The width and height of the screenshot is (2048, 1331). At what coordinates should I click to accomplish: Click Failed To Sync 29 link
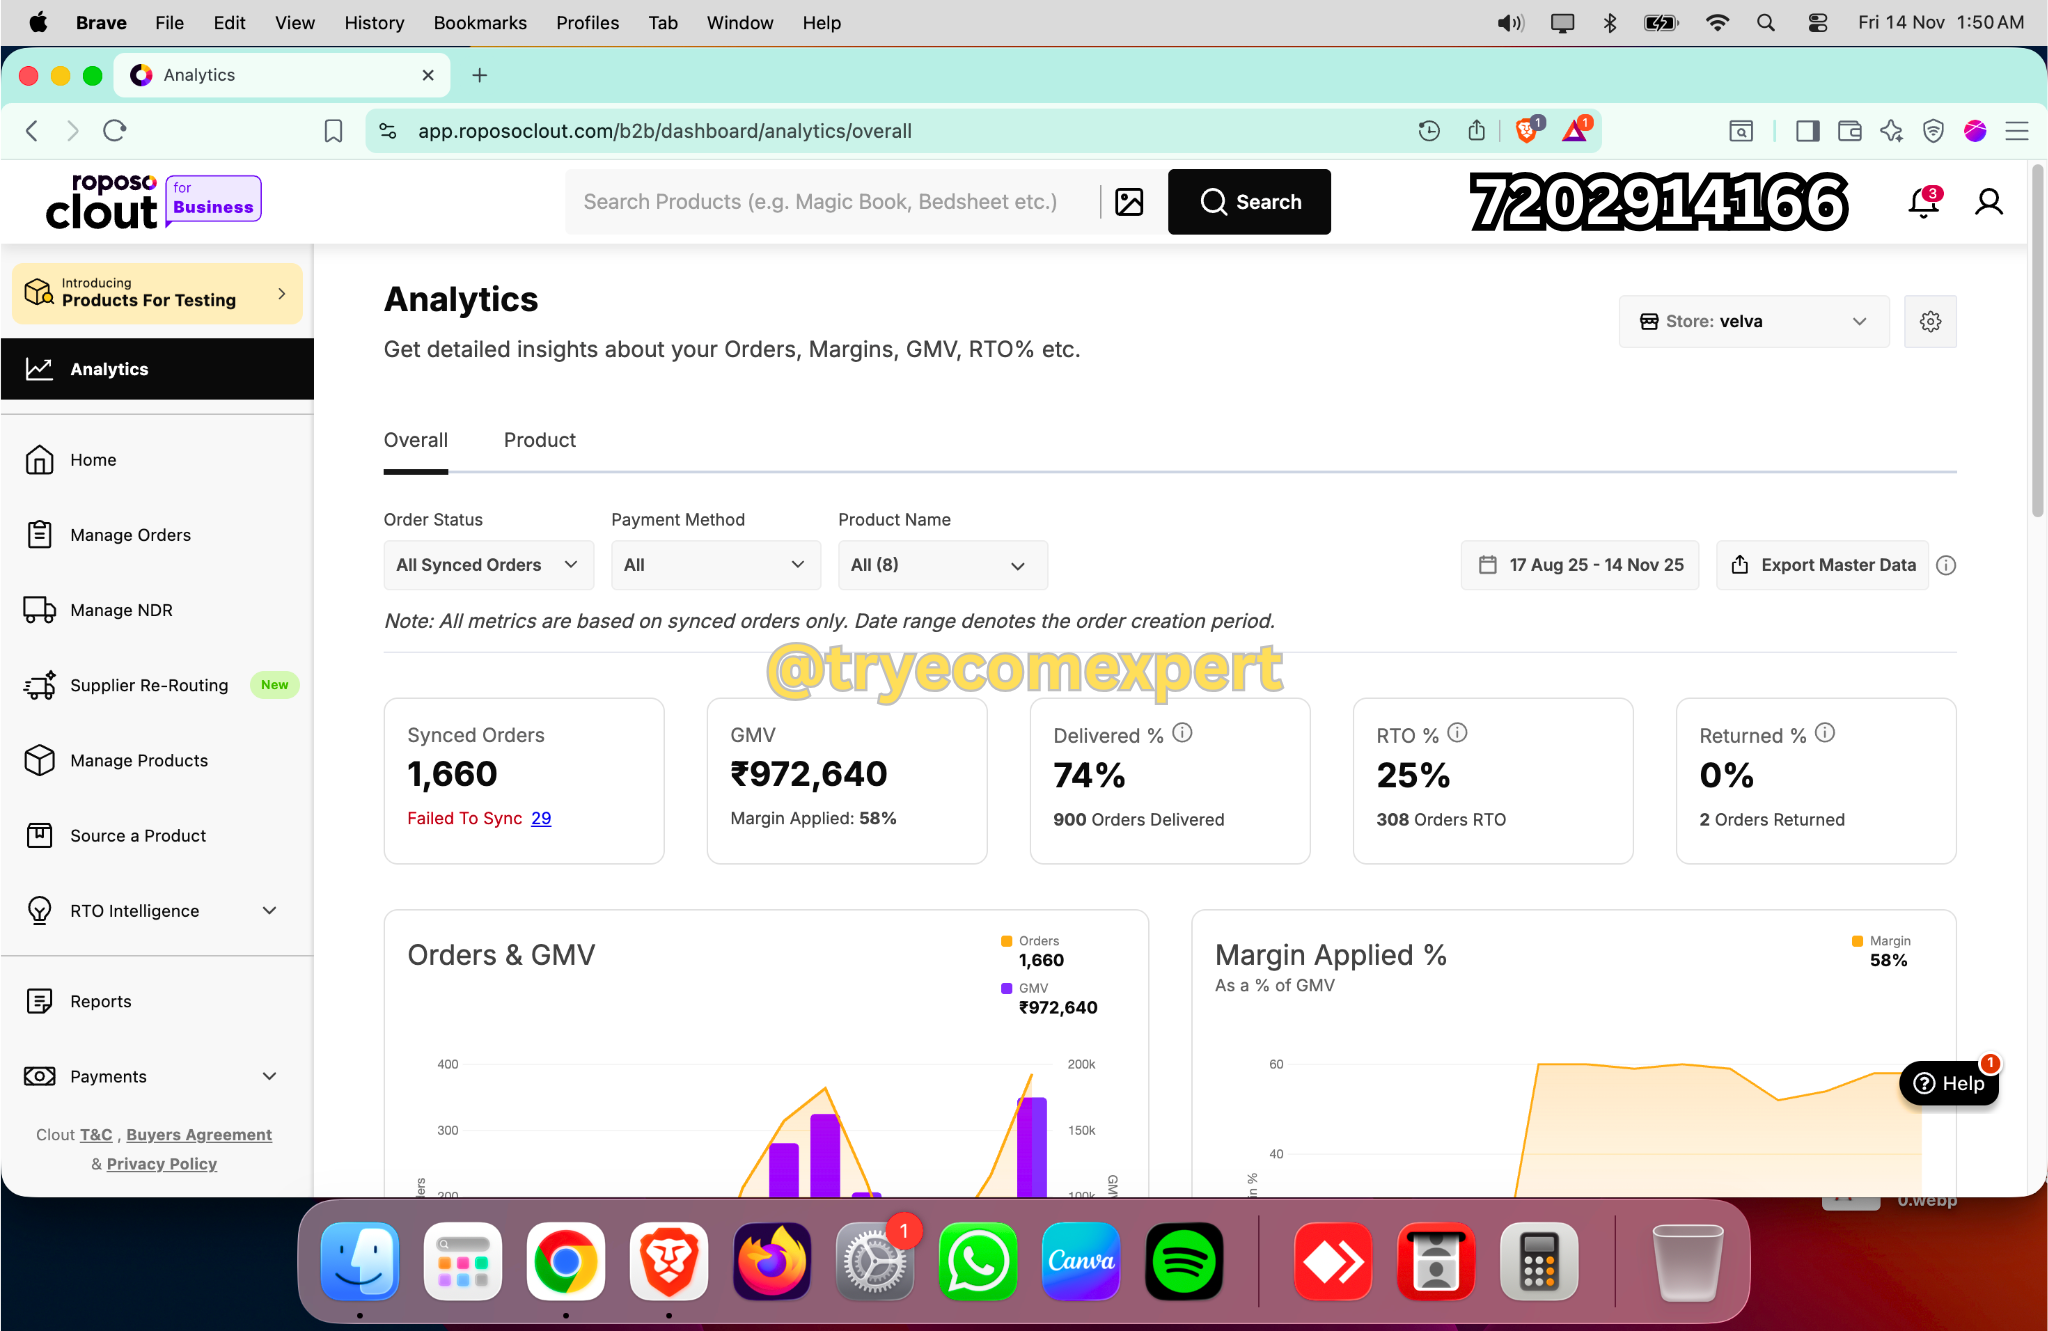coord(540,818)
